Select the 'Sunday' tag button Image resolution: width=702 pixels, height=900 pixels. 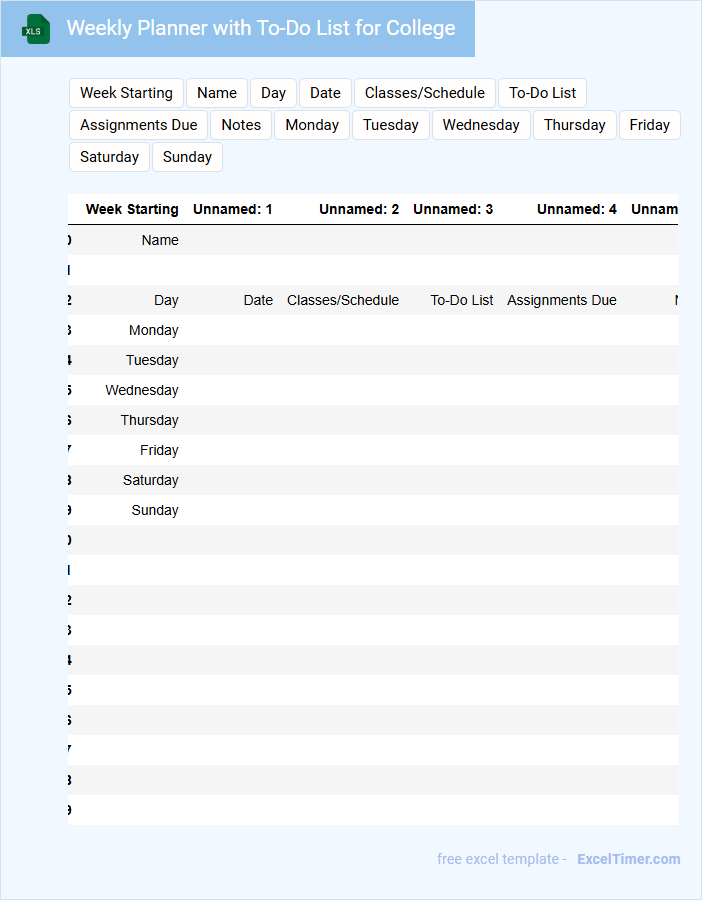click(x=187, y=157)
